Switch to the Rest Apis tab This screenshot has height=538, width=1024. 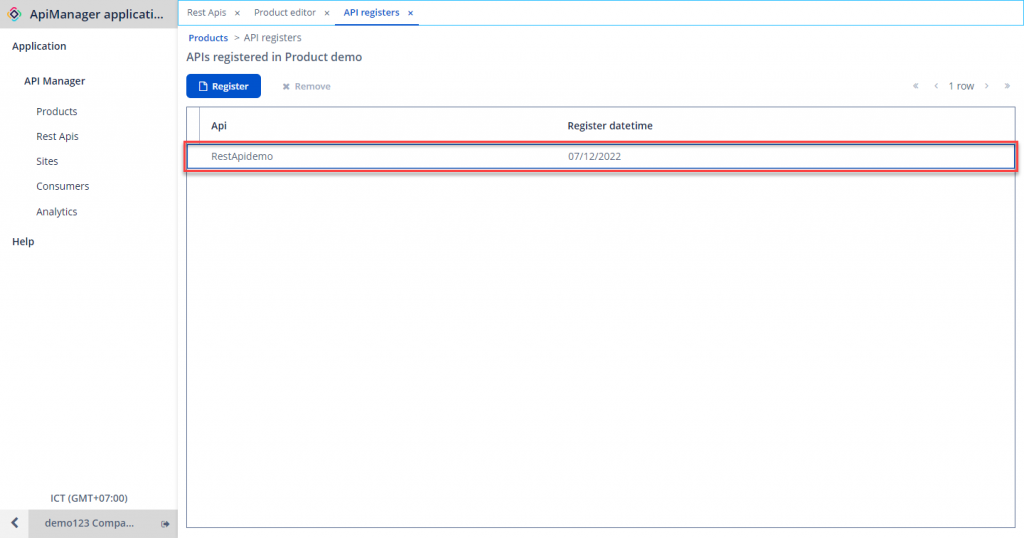206,13
